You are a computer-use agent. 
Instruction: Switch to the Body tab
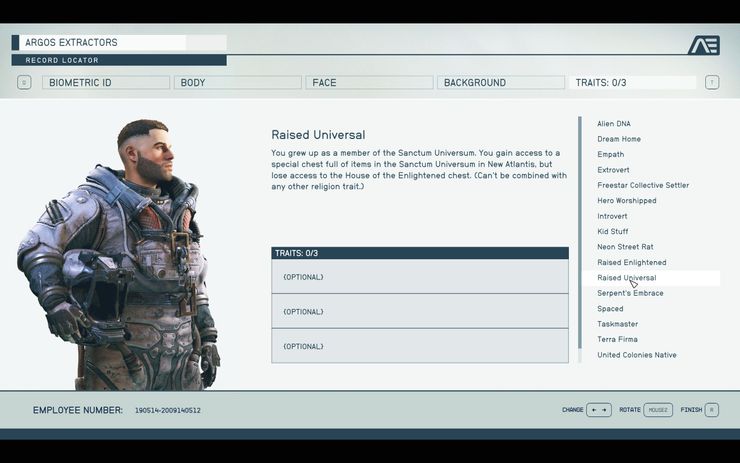(237, 83)
